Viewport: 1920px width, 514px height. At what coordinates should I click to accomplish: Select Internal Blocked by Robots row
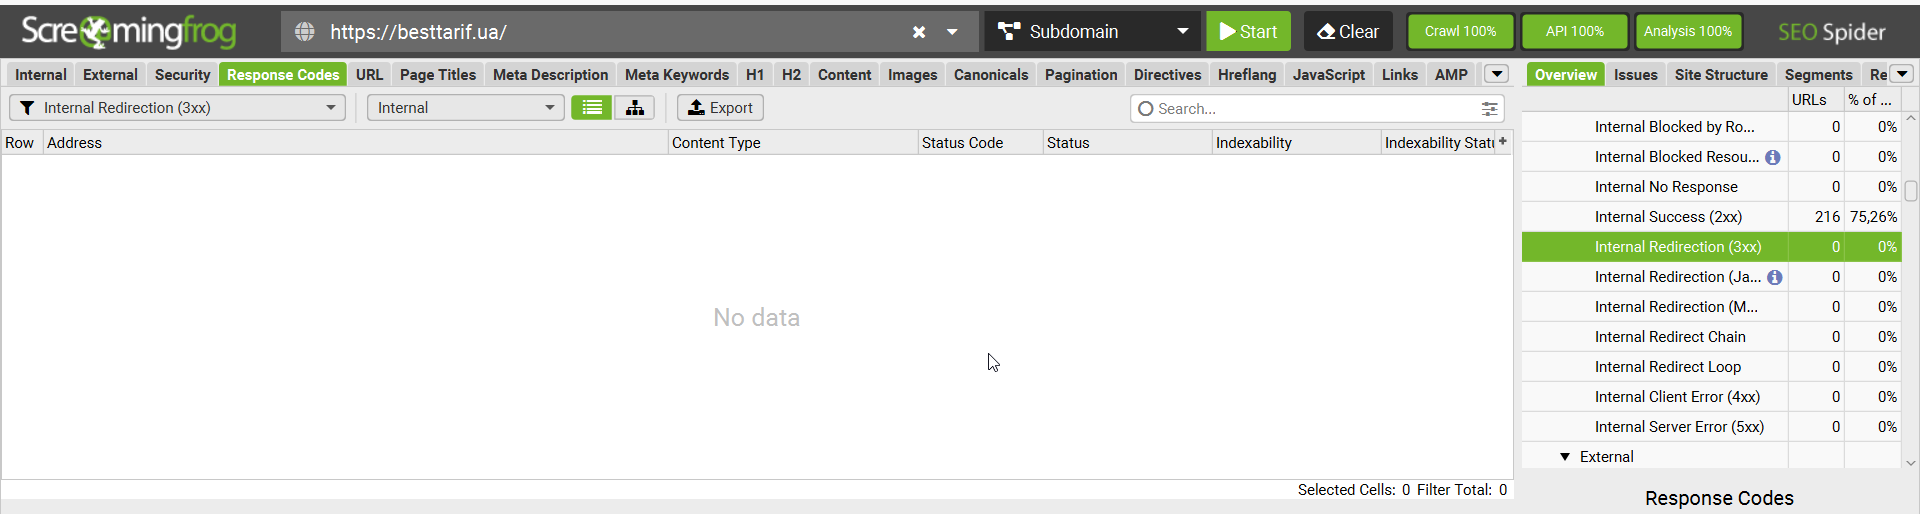[x=1711, y=127]
